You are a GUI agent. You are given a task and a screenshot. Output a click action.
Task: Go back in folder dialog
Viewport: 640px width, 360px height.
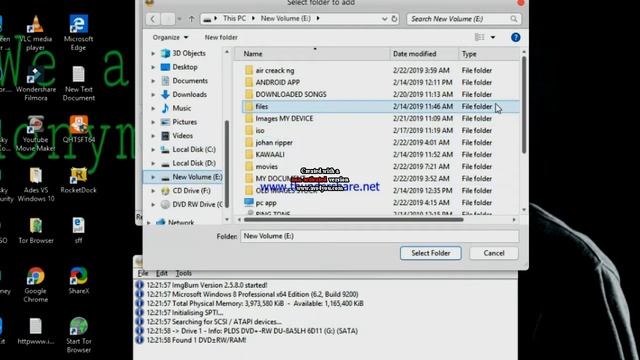pyautogui.click(x=153, y=19)
